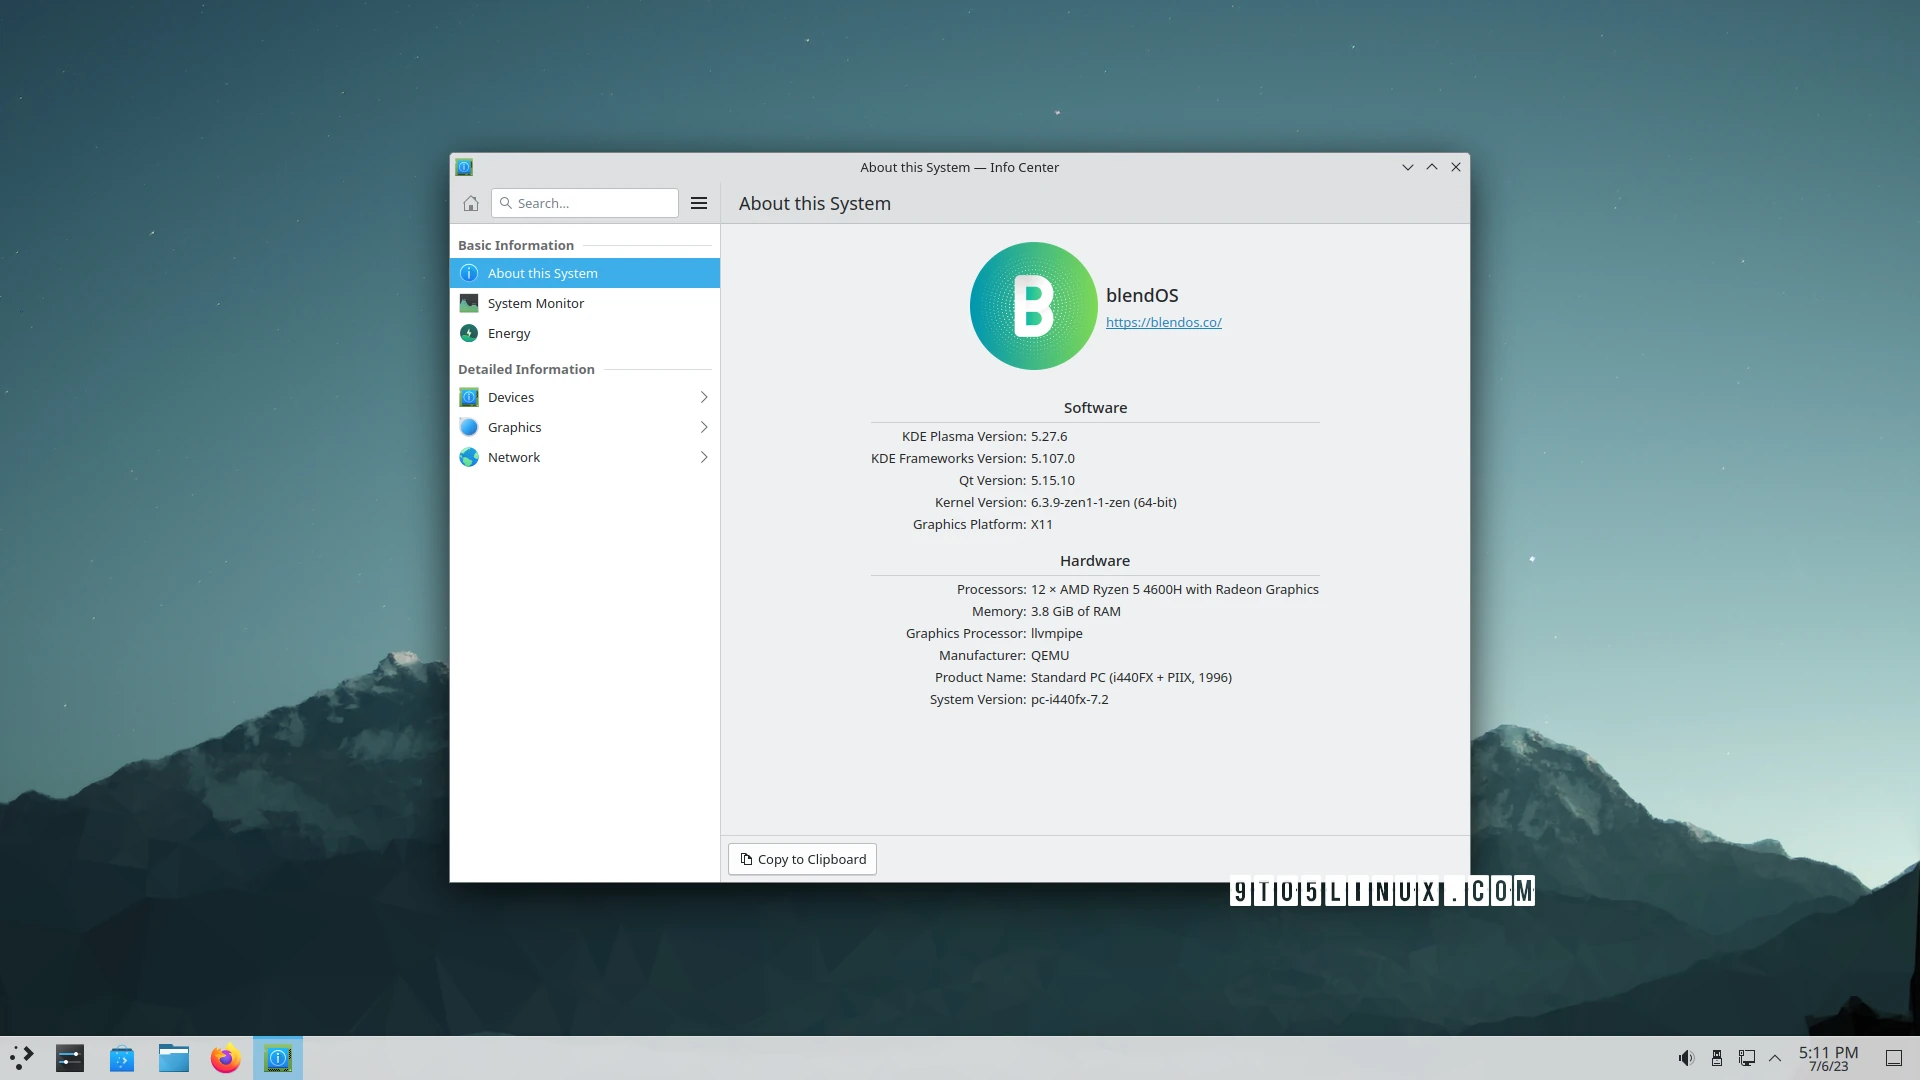Click inside the Search field
Viewport: 1920px width, 1080px height.
pyautogui.click(x=585, y=203)
